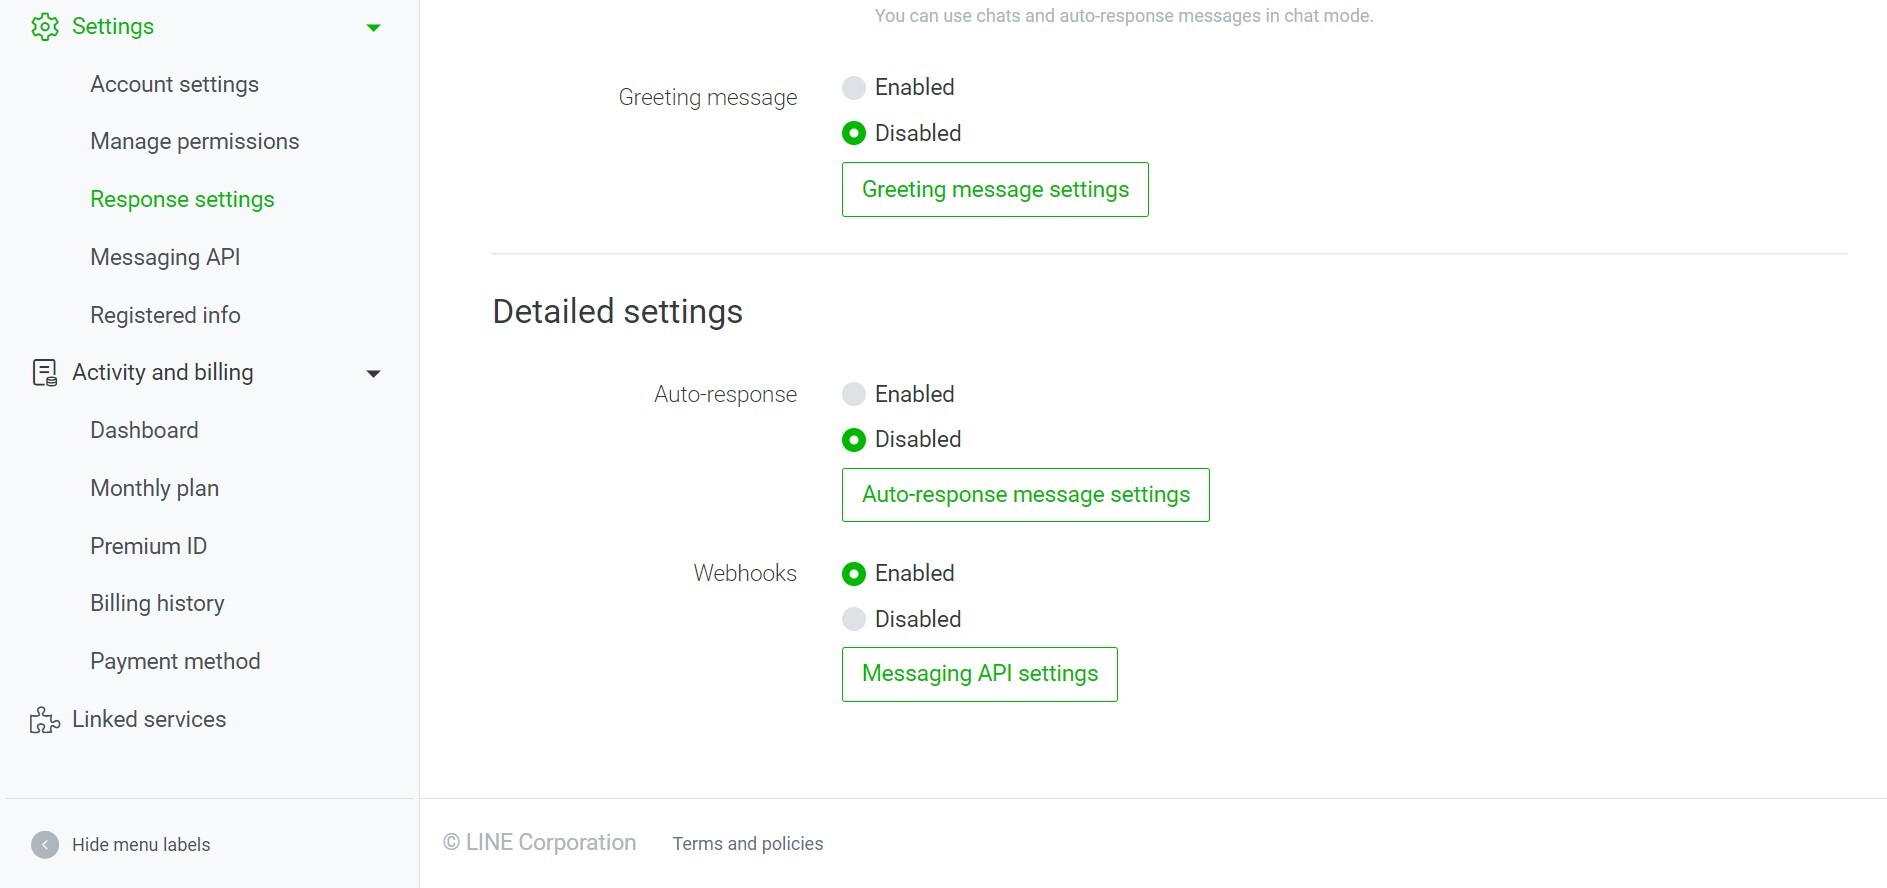Click the Hide menu labels arrow icon
Screen dimensions: 1887x888
point(45,845)
